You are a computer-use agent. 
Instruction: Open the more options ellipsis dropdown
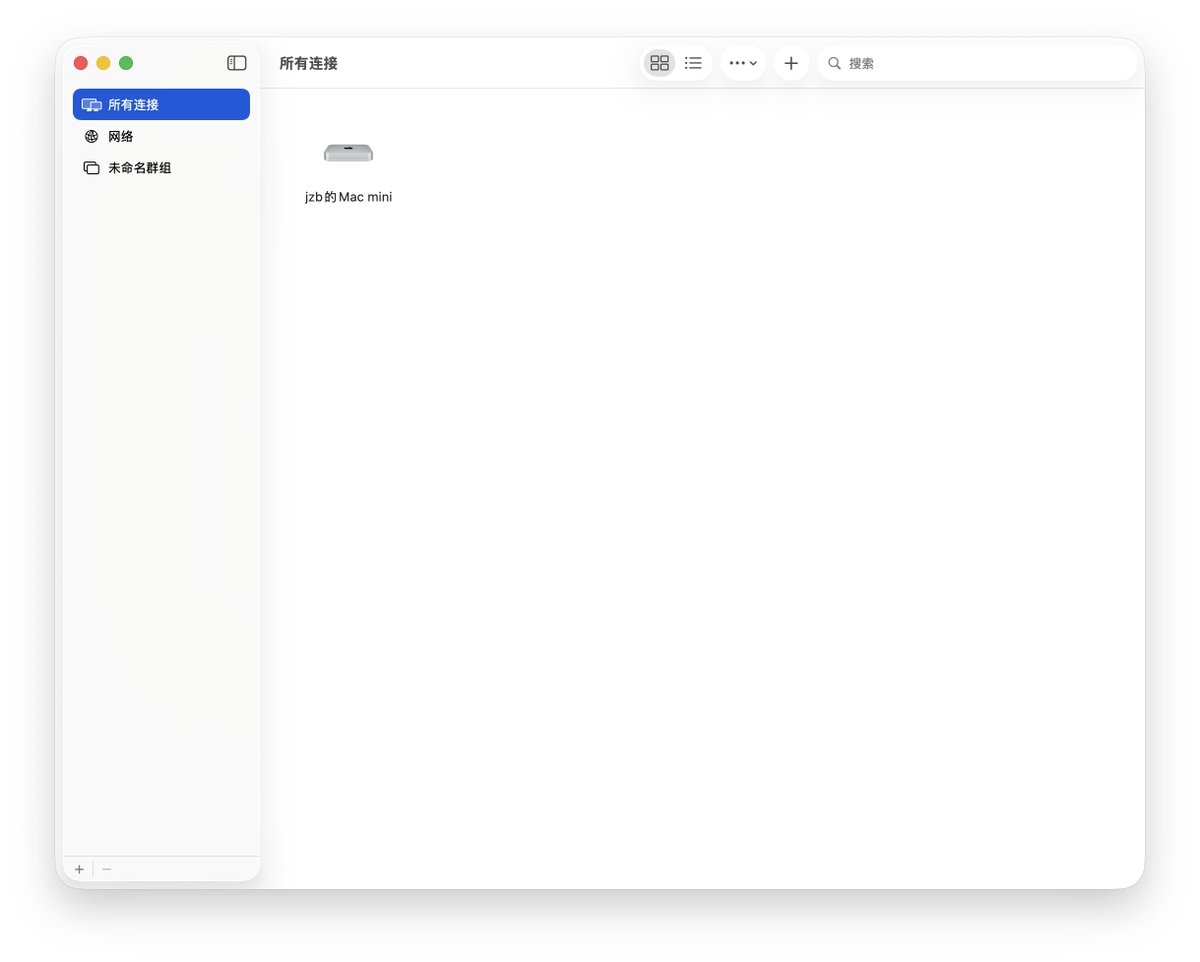737,62
